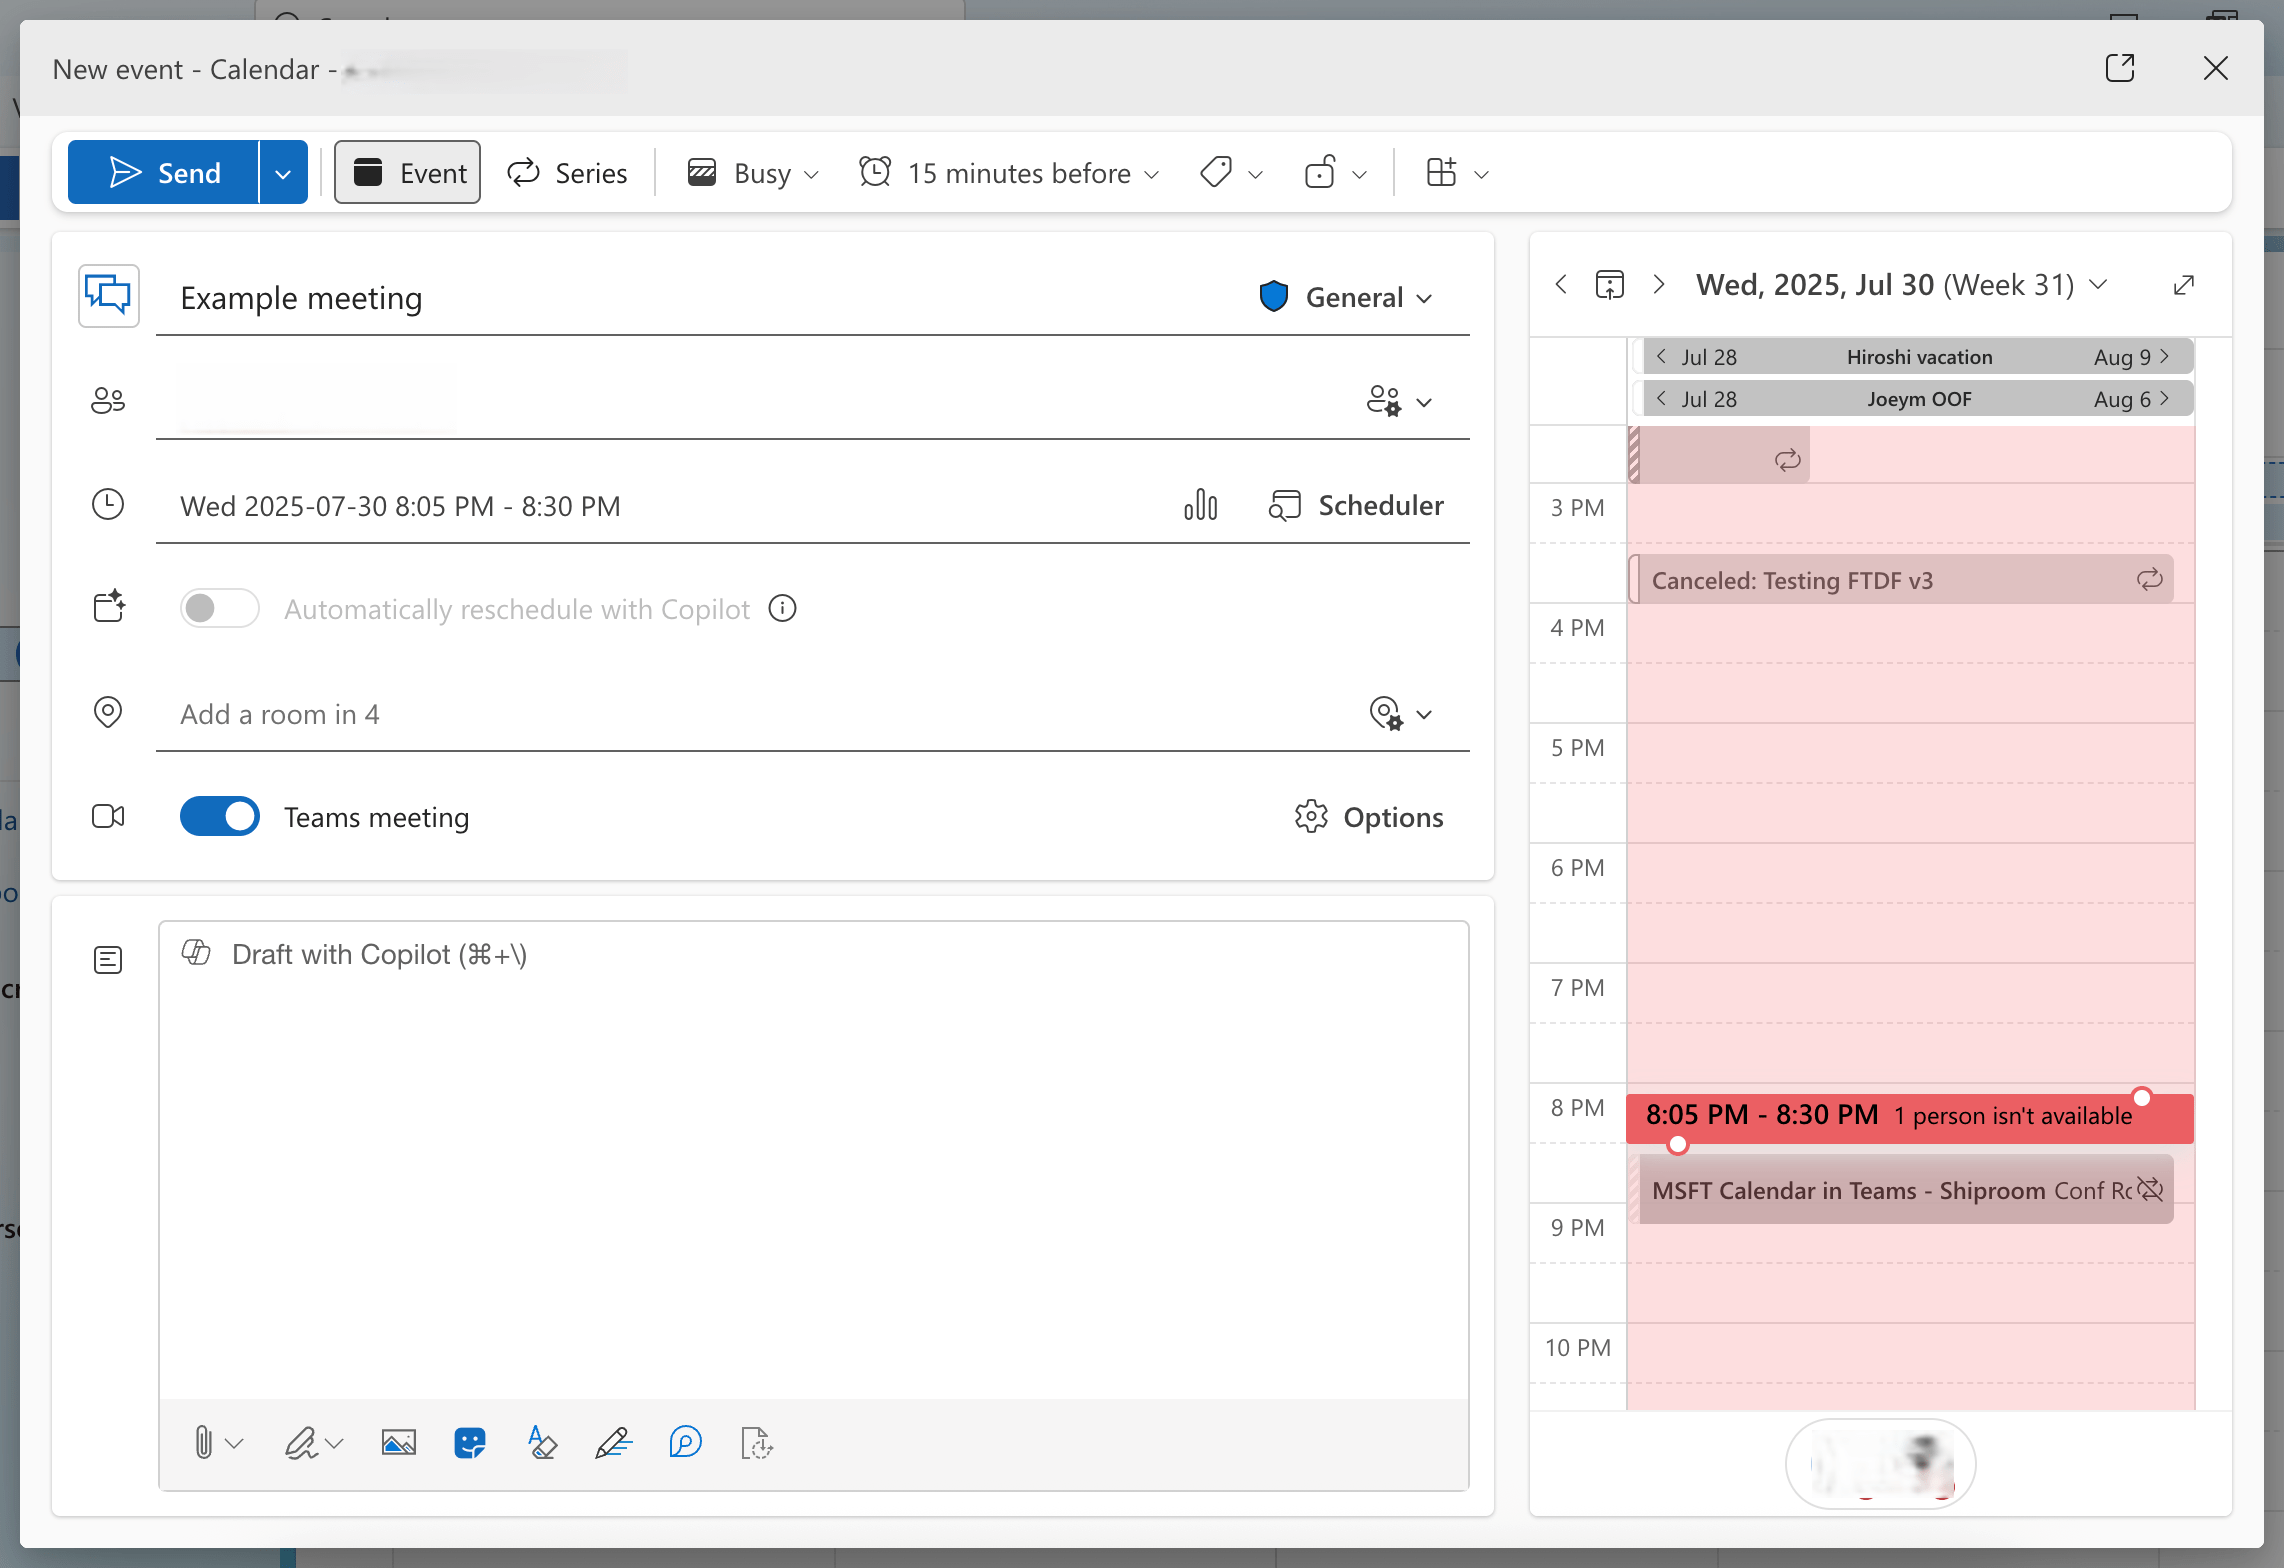
Task: Open the emoji sticker picker icon
Action: [469, 1442]
